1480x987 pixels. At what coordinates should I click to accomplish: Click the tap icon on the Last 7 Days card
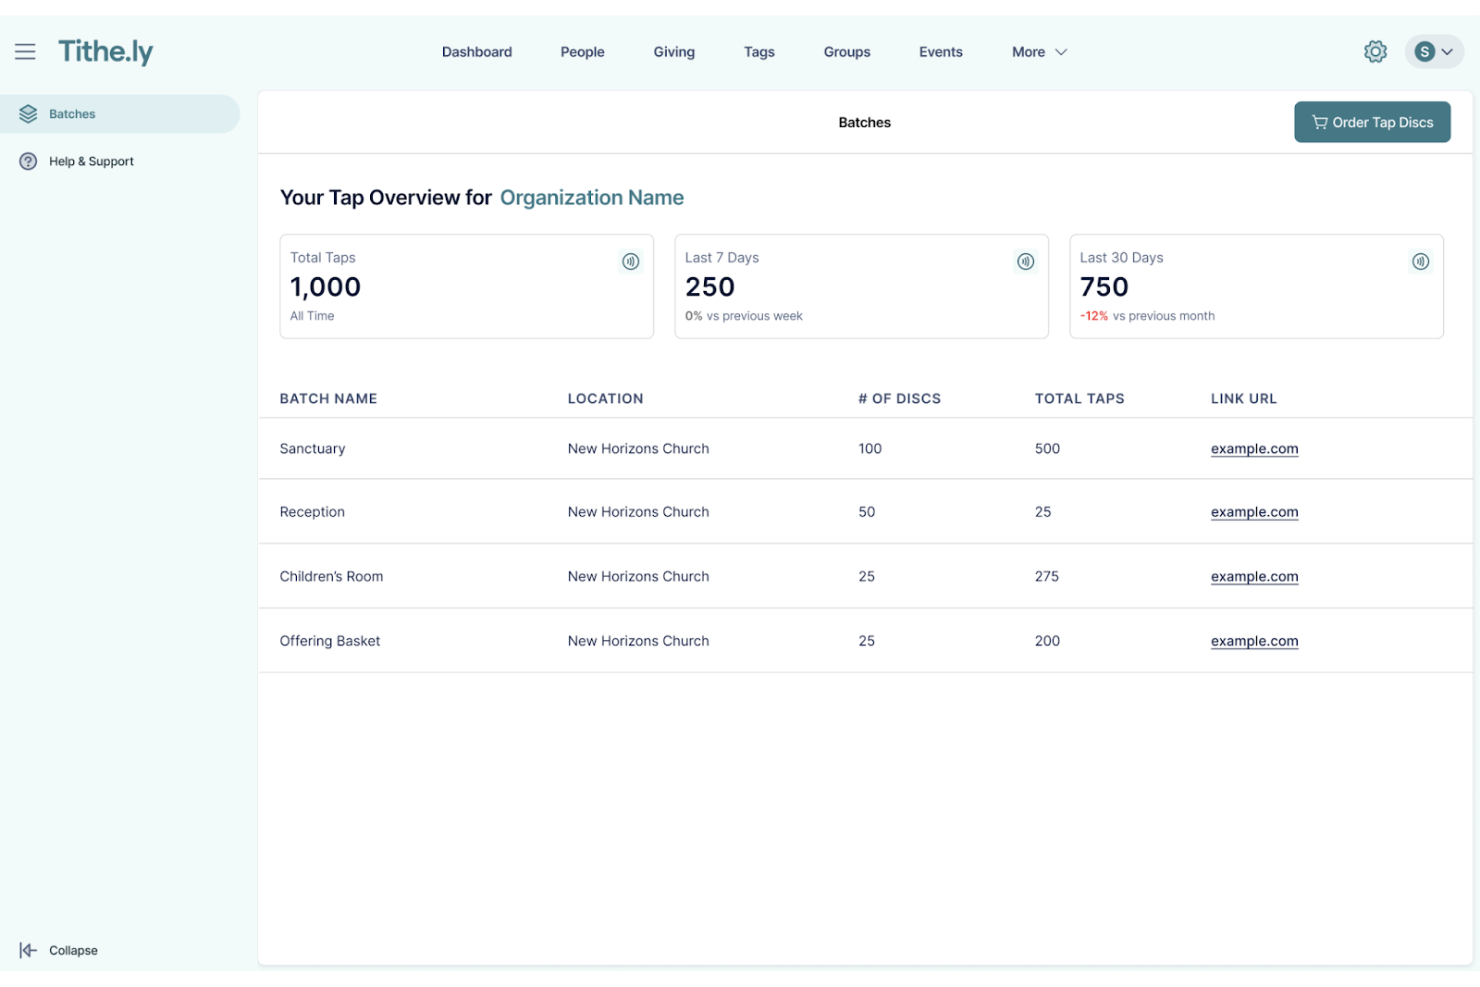click(x=1024, y=261)
